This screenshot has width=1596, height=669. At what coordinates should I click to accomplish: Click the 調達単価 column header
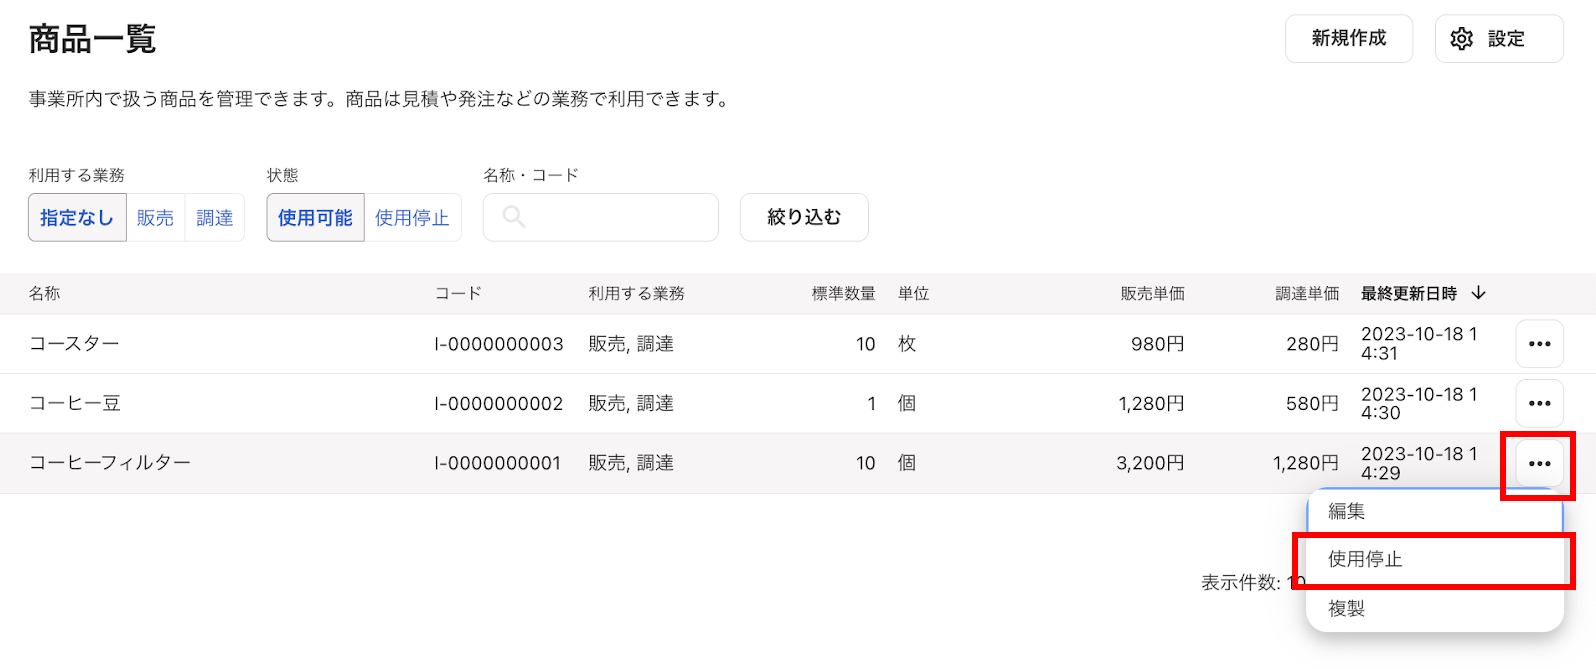pos(1307,293)
